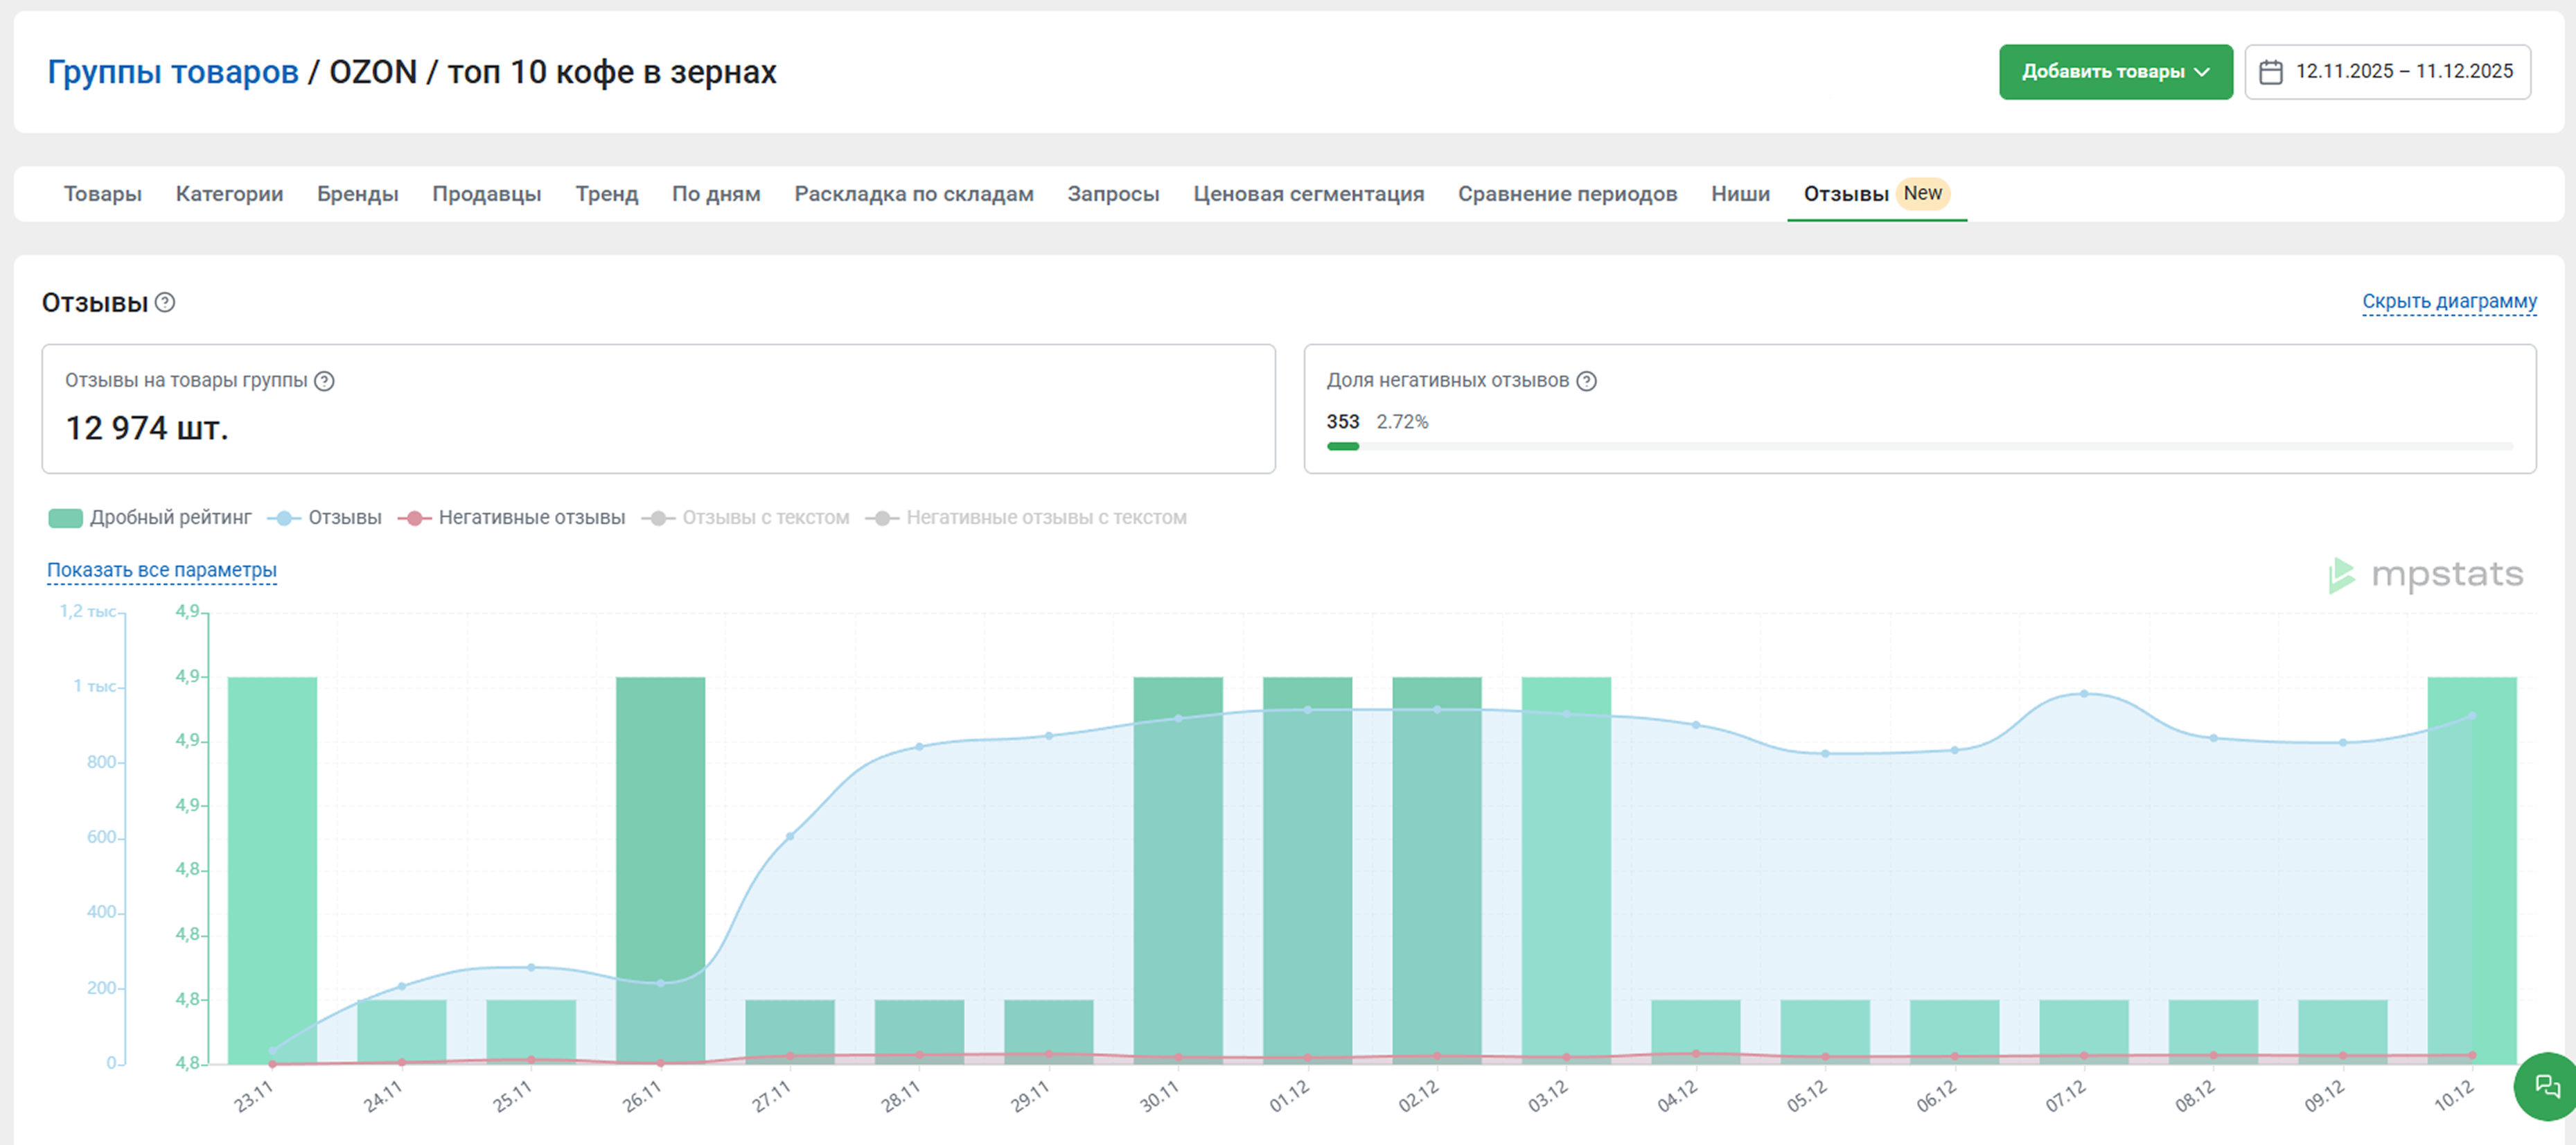Switch to Ценовая сегментация tab
2576x1145 pixels.
pos(1308,194)
